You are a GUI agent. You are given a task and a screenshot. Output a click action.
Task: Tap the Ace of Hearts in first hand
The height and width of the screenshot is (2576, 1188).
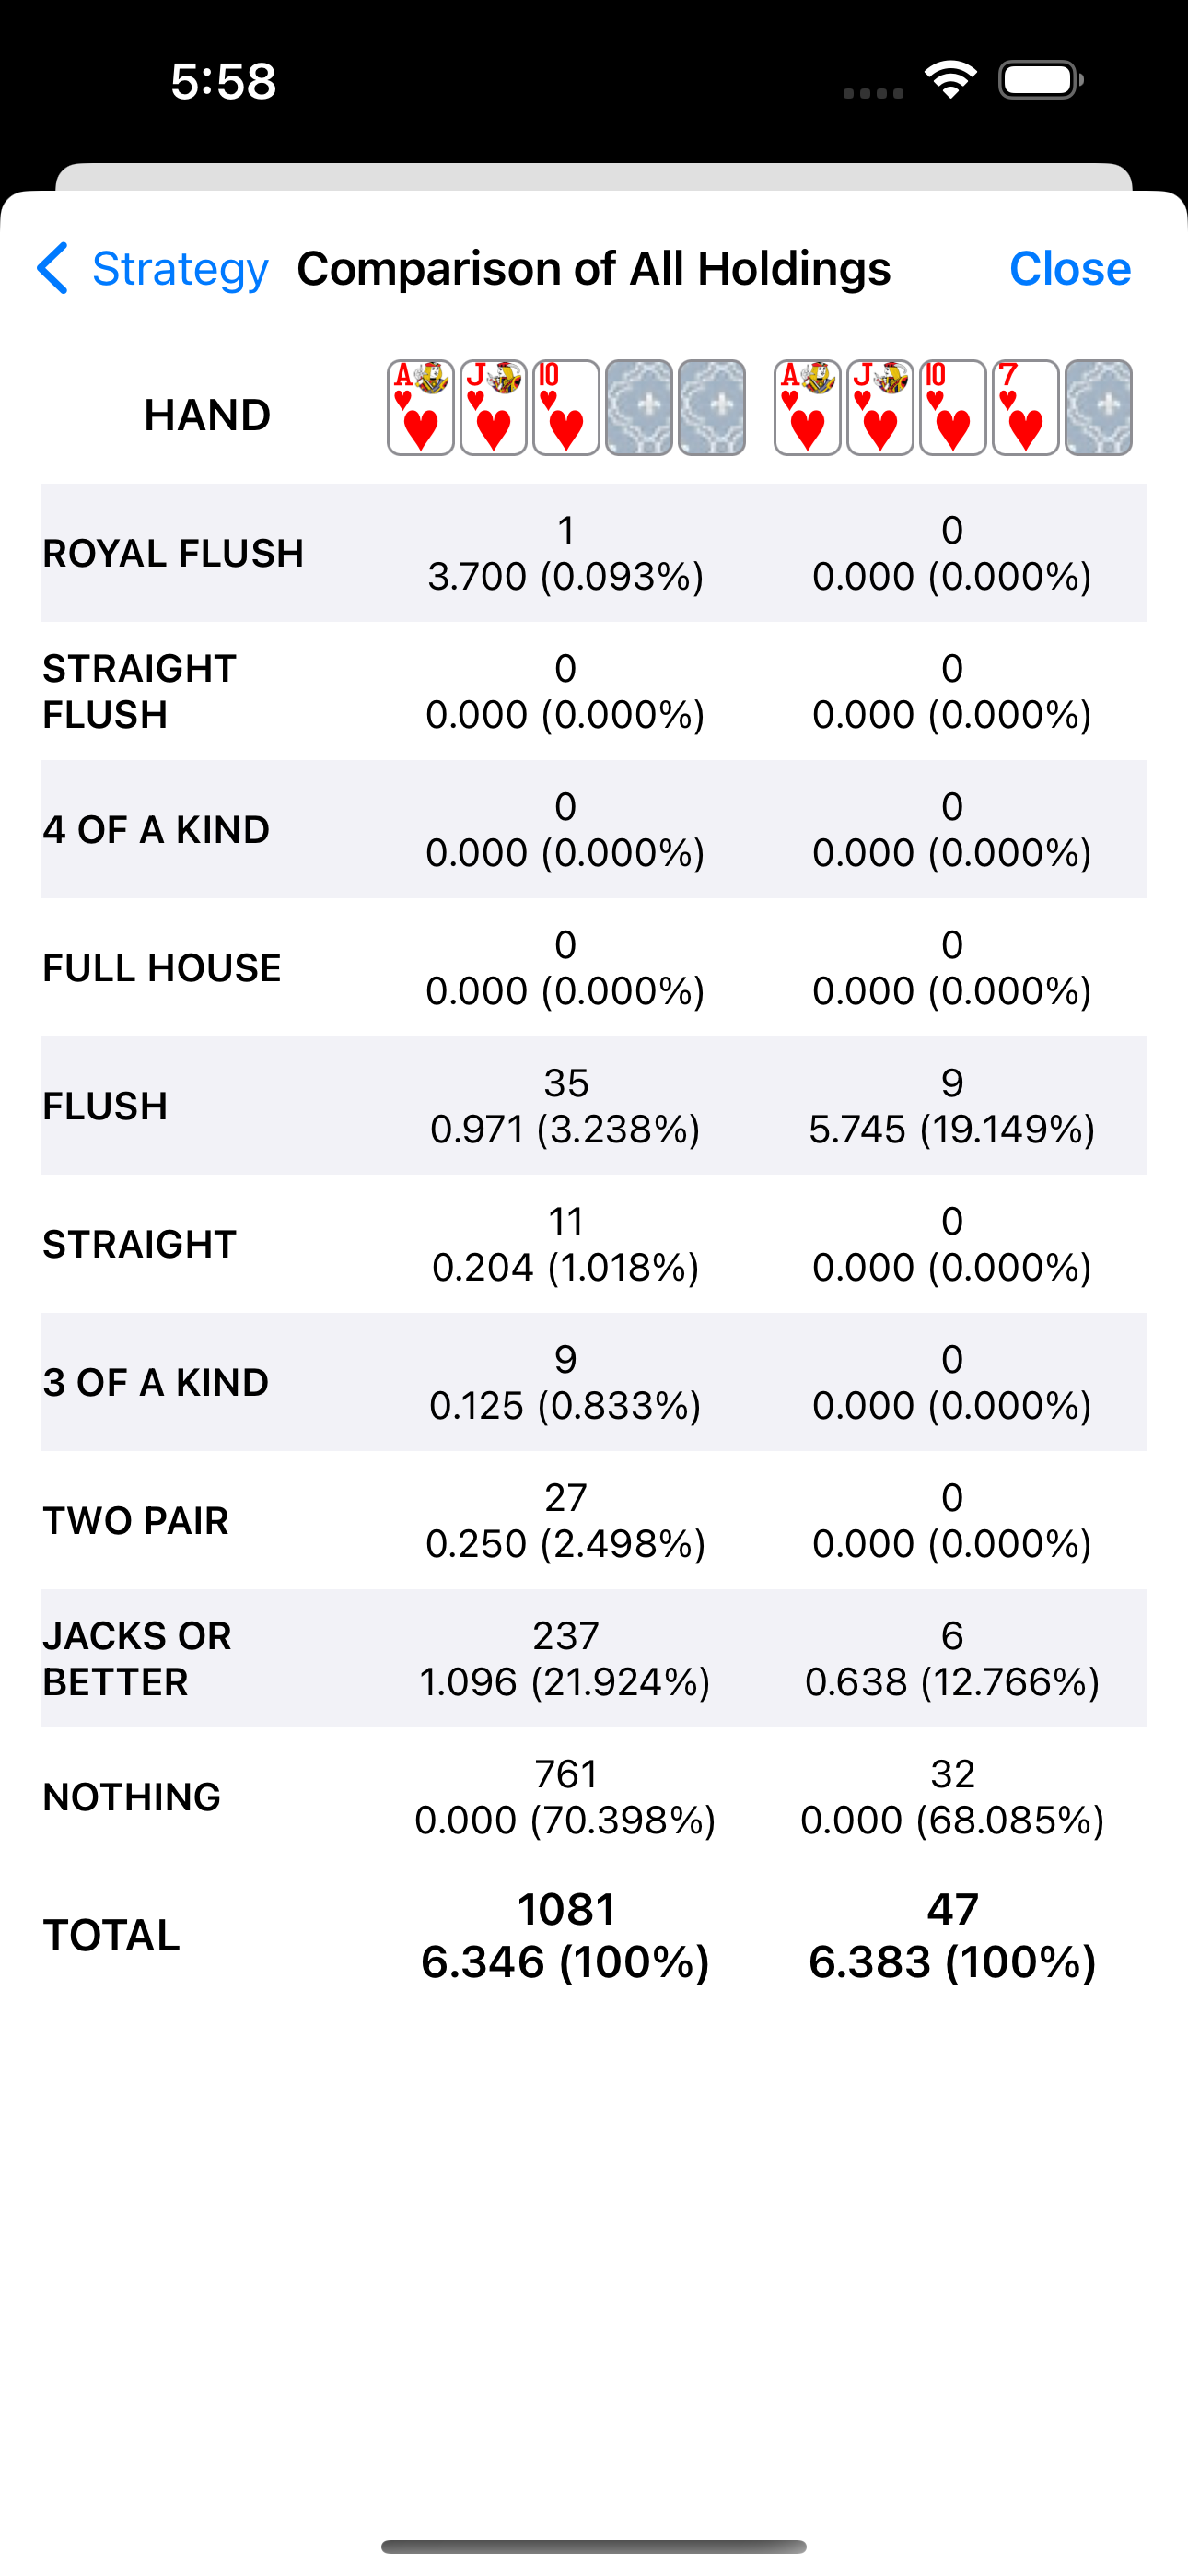click(420, 408)
